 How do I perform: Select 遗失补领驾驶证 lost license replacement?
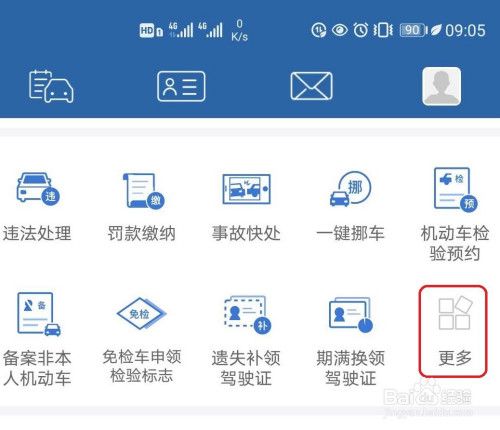247,315
